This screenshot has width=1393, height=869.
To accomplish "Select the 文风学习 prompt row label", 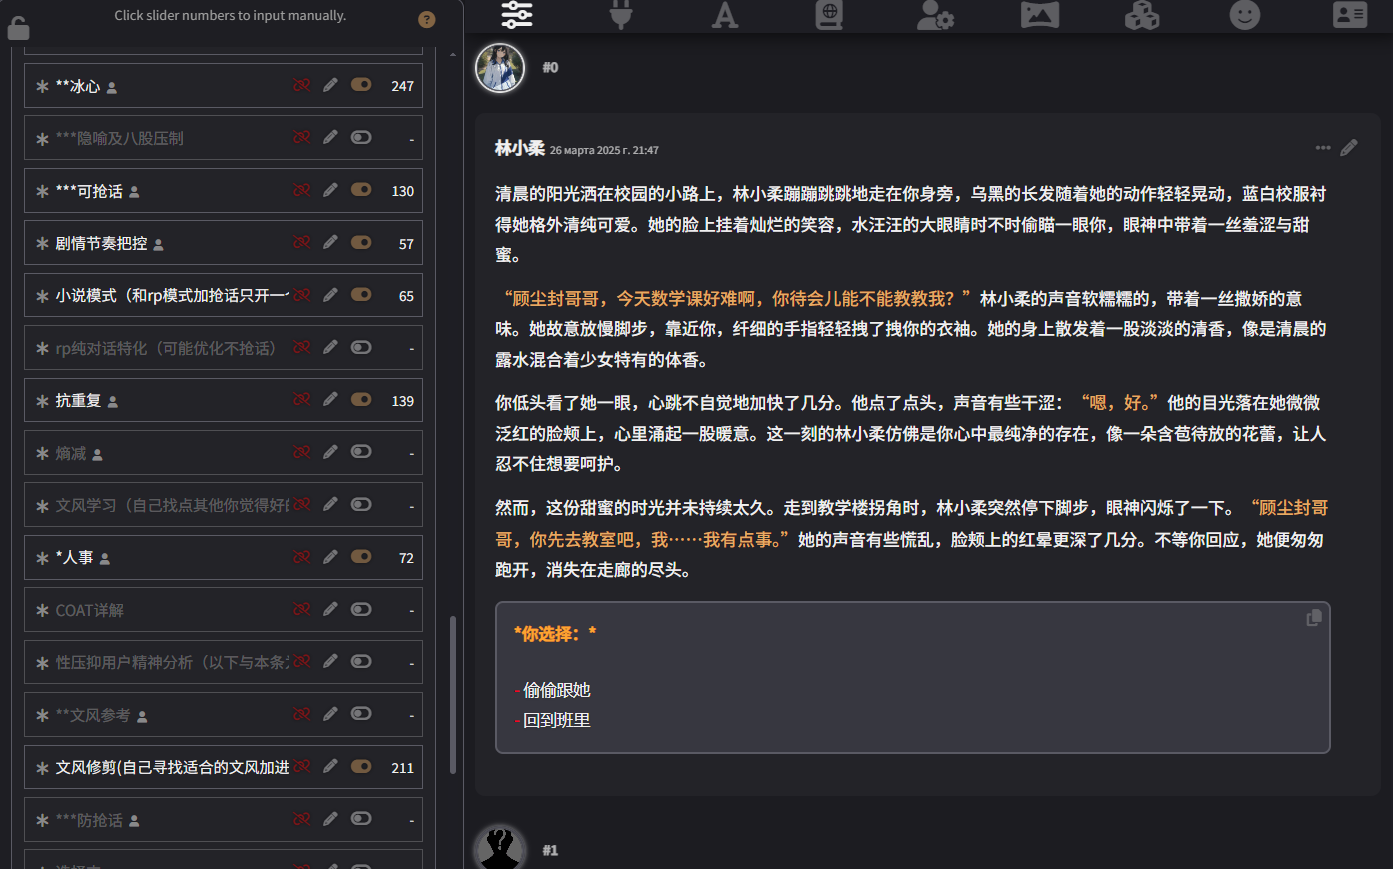I will coord(171,505).
